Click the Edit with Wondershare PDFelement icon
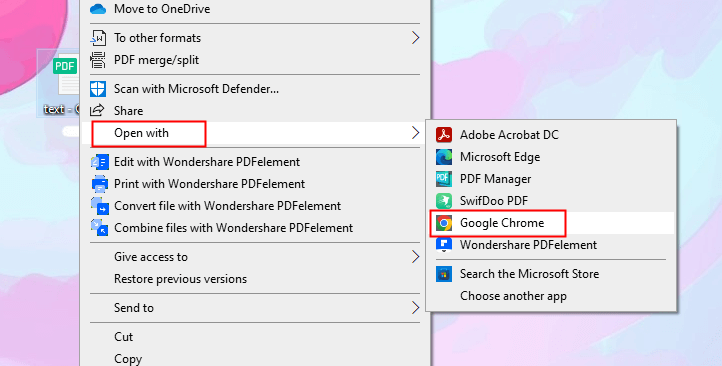The height and width of the screenshot is (366, 722). point(99,162)
